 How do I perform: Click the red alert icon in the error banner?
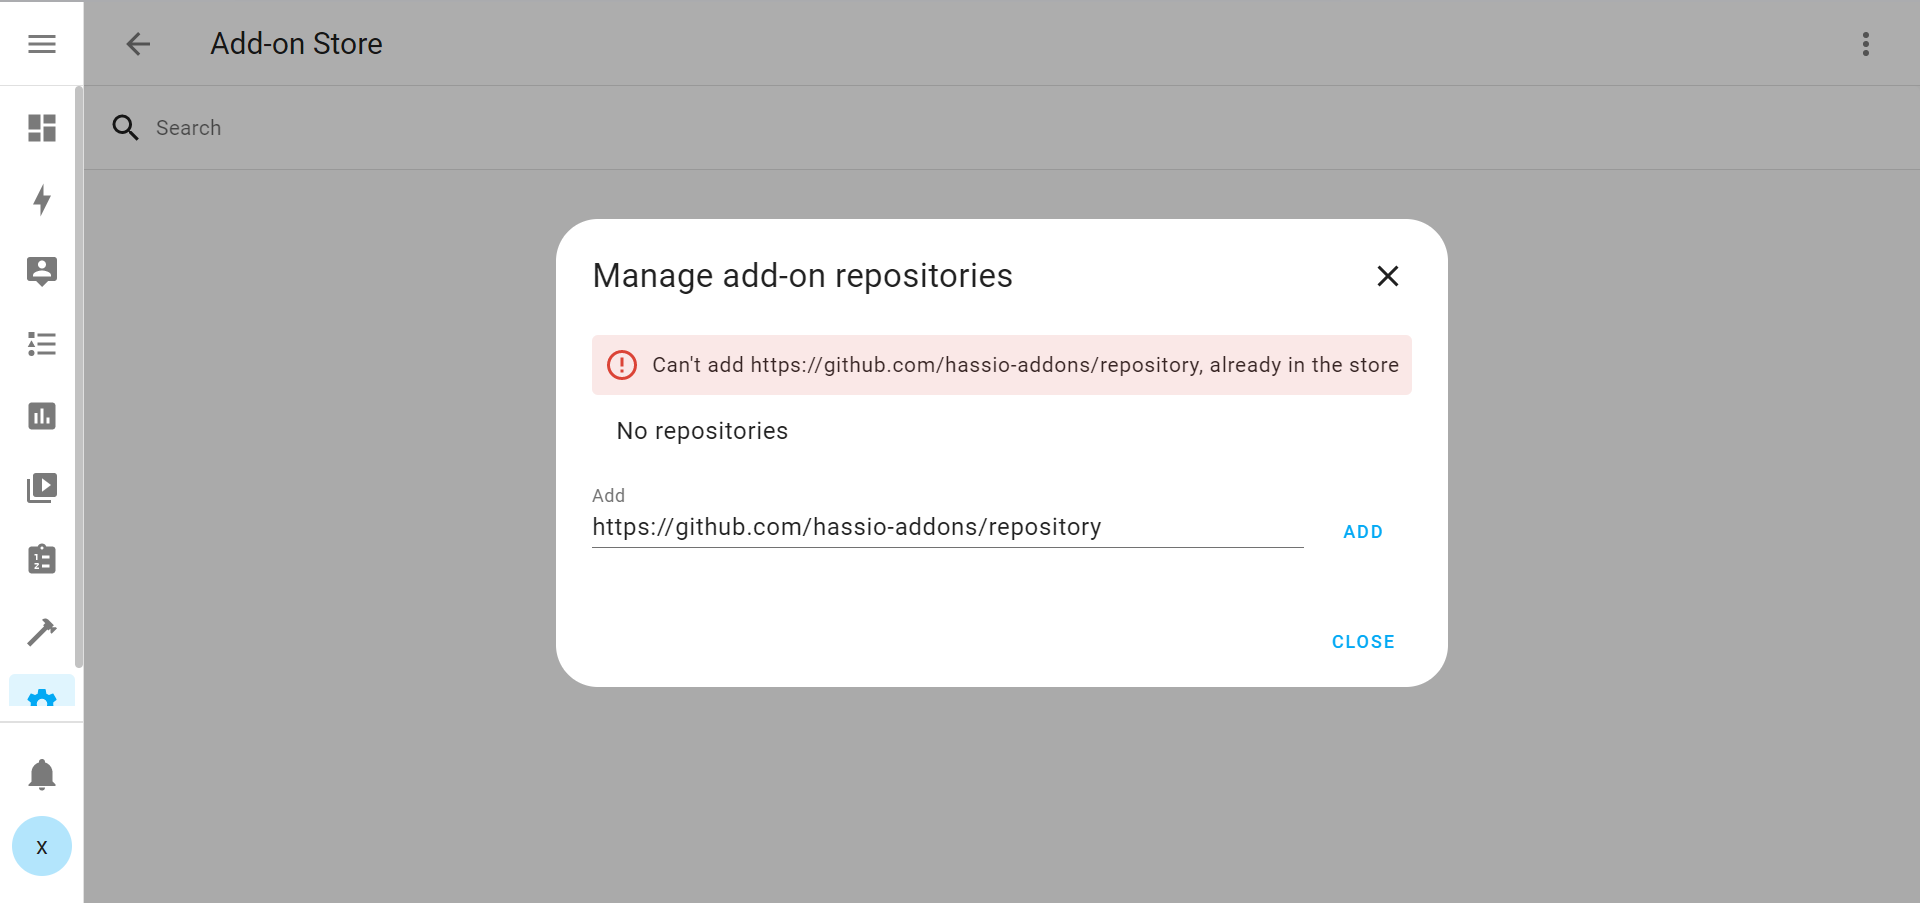tap(621, 365)
